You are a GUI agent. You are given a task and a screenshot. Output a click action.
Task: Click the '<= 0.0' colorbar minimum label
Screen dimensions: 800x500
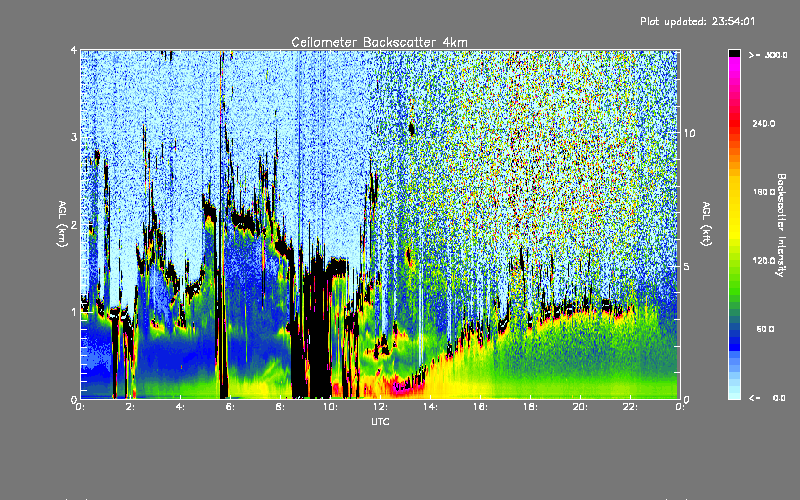(767, 397)
